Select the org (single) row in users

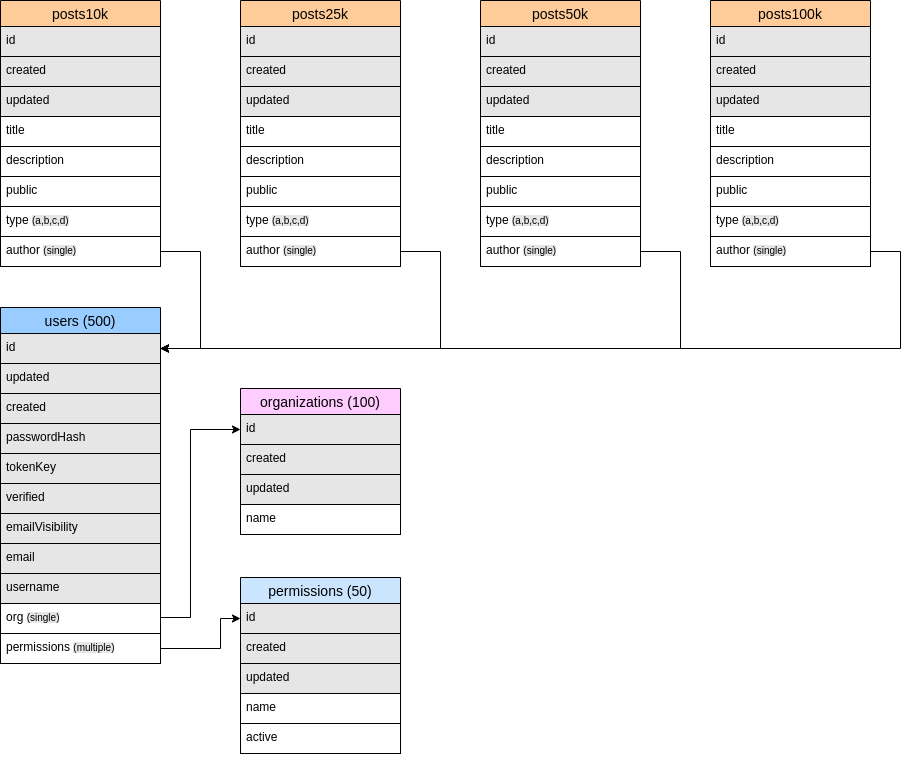pos(81,618)
